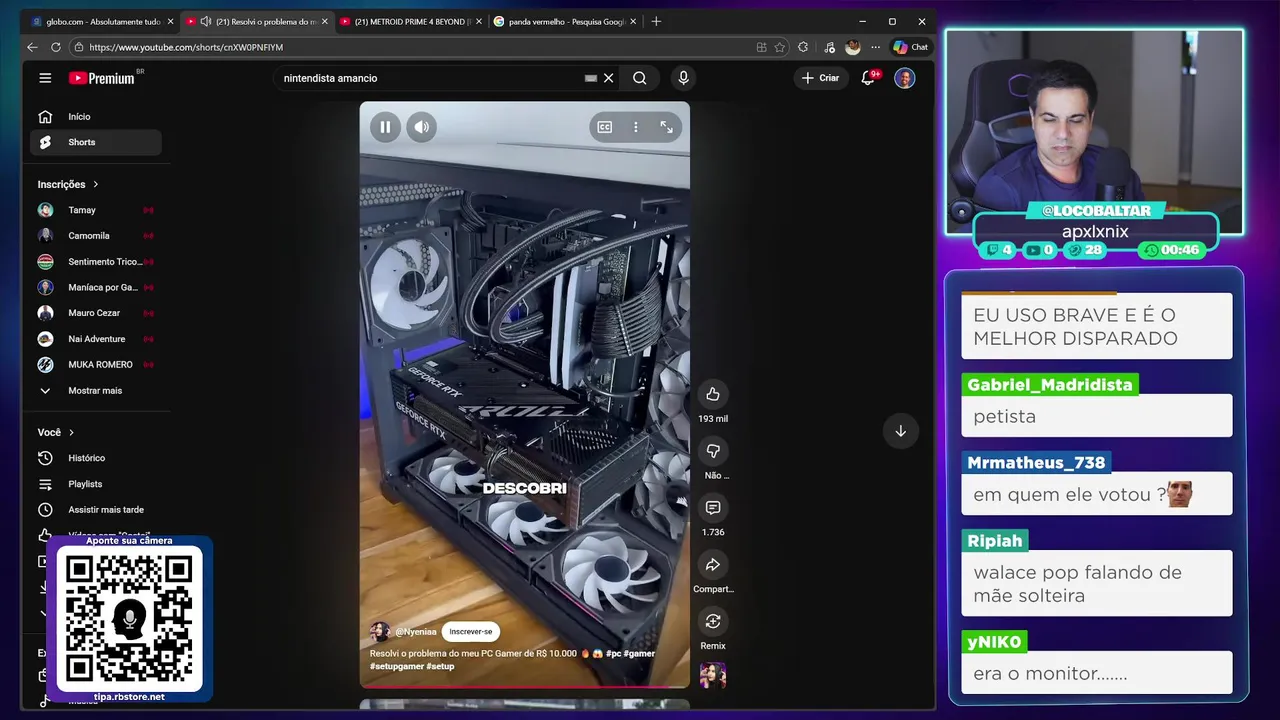Image resolution: width=1280 pixels, height=720 pixels.
Task: Close the METROID PRIME 4 tab
Action: pos(479,21)
